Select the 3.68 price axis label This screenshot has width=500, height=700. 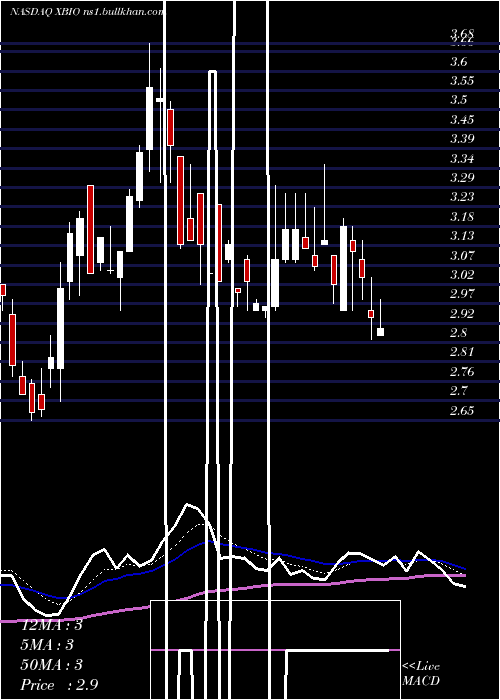(462, 33)
